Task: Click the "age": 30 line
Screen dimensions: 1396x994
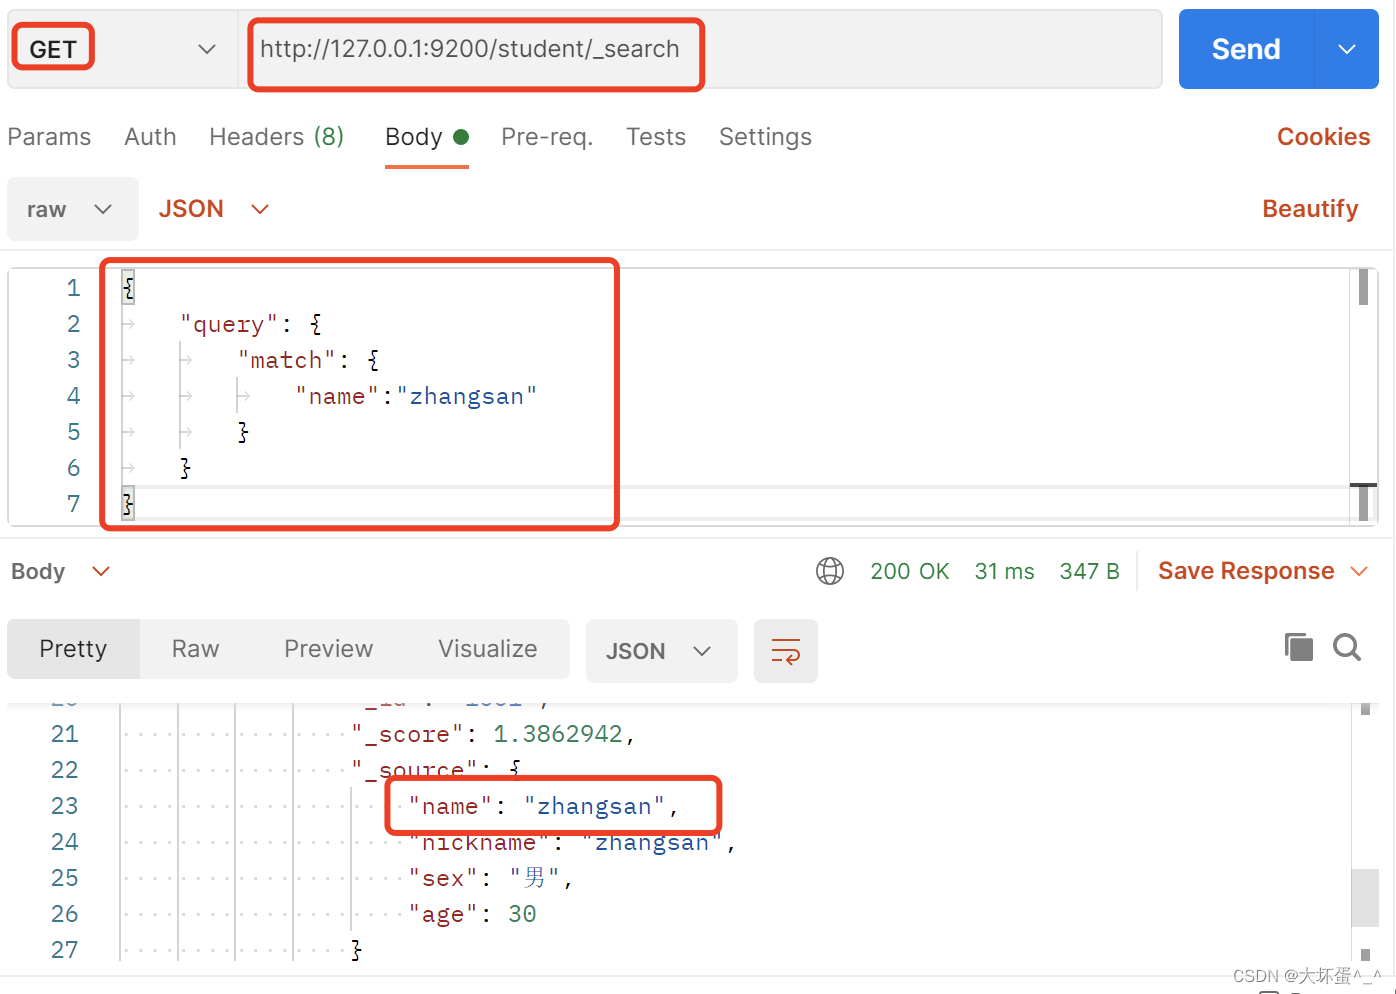Action: click(x=472, y=914)
